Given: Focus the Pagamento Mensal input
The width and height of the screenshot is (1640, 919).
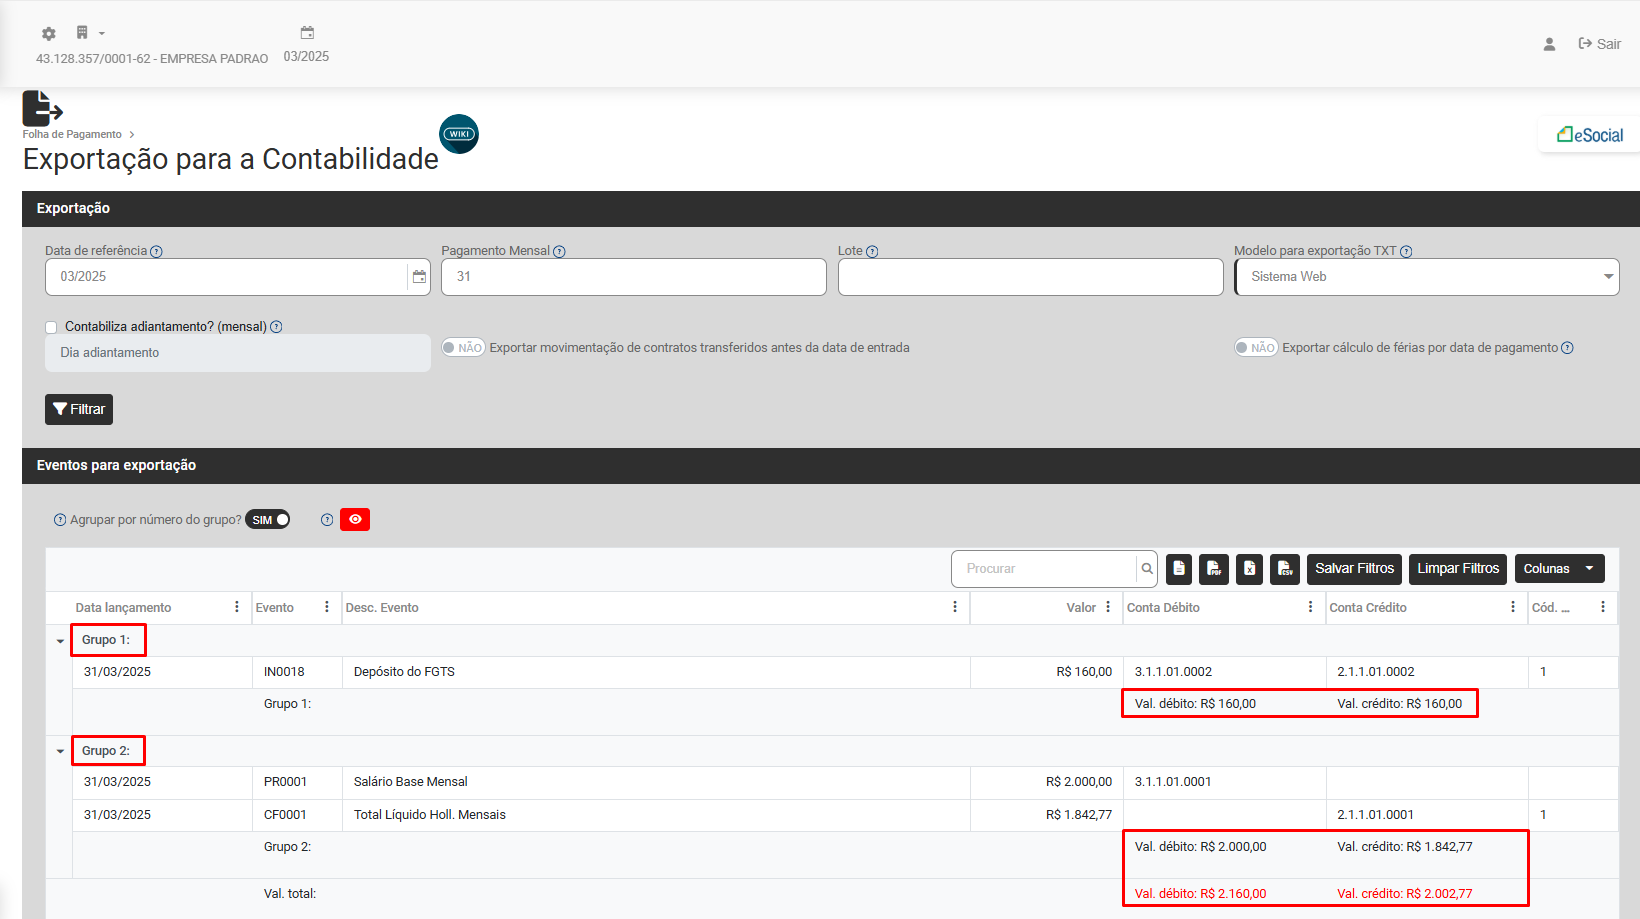Looking at the screenshot, I should [634, 277].
